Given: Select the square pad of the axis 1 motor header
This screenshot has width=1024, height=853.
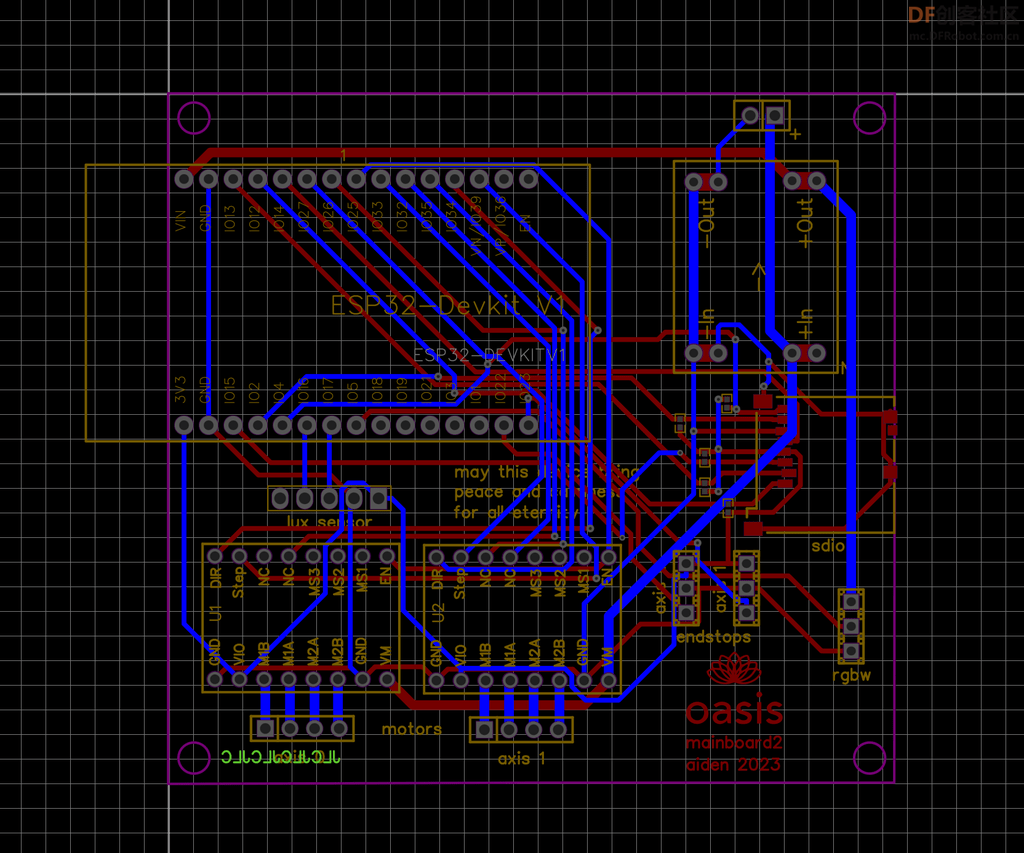Looking at the screenshot, I should [484, 729].
